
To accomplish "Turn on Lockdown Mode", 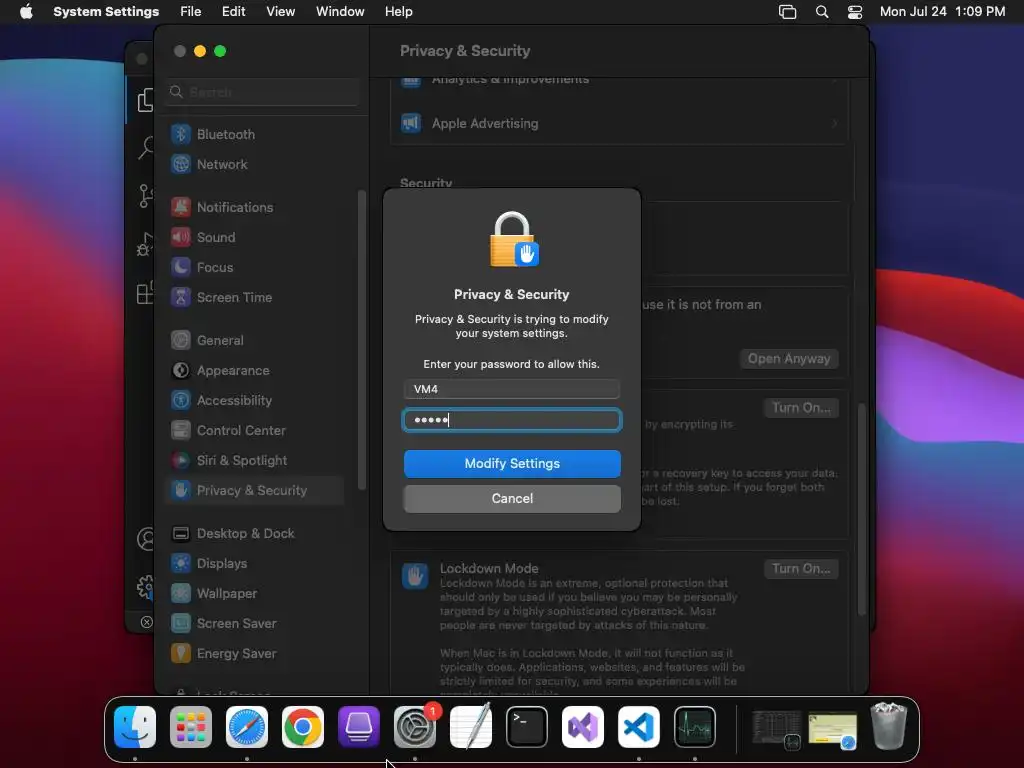I will point(801,569).
